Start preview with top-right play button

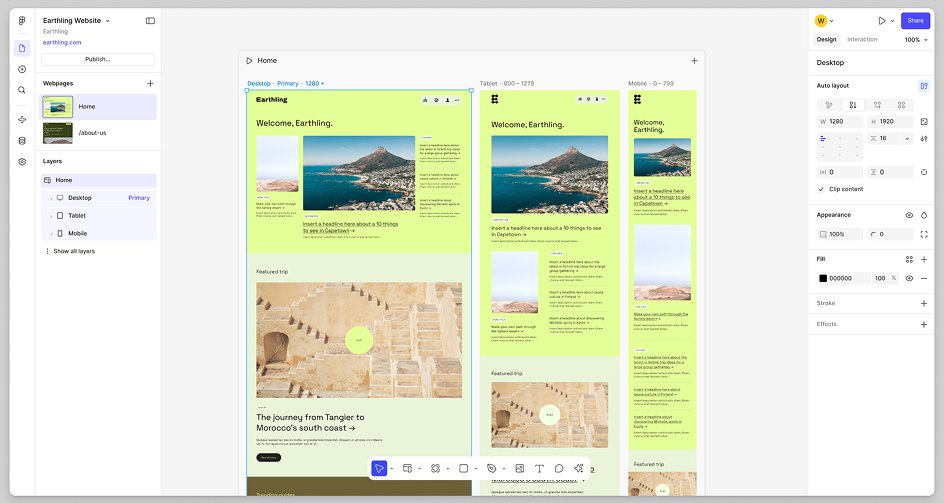point(882,21)
